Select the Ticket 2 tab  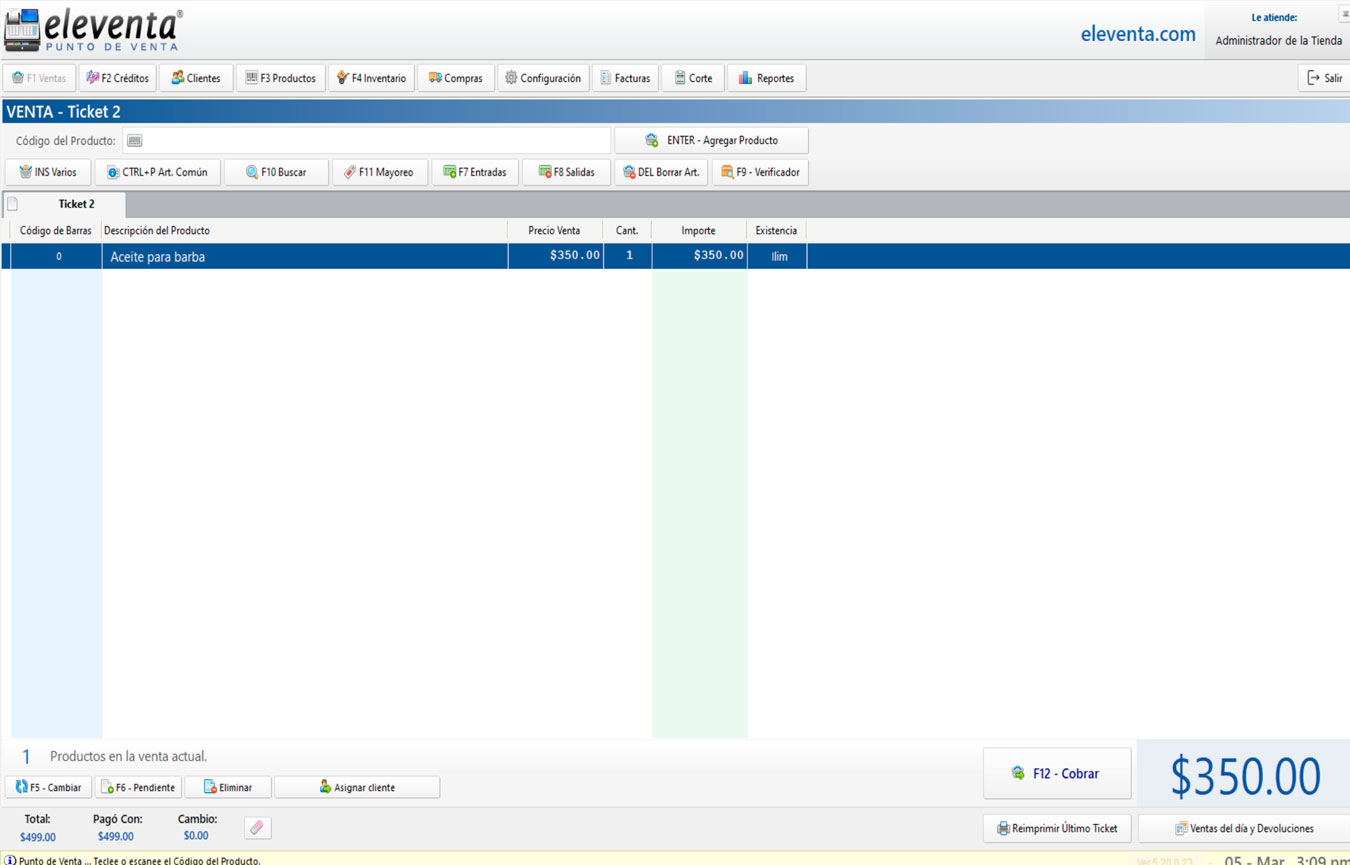pyautogui.click(x=75, y=204)
